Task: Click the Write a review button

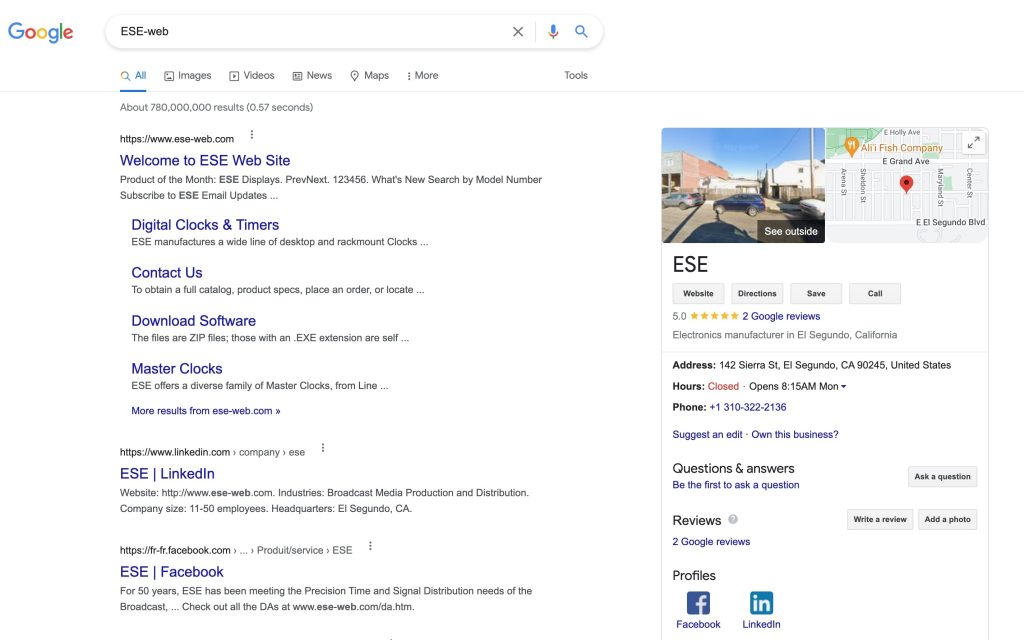Action: pyautogui.click(x=880, y=520)
